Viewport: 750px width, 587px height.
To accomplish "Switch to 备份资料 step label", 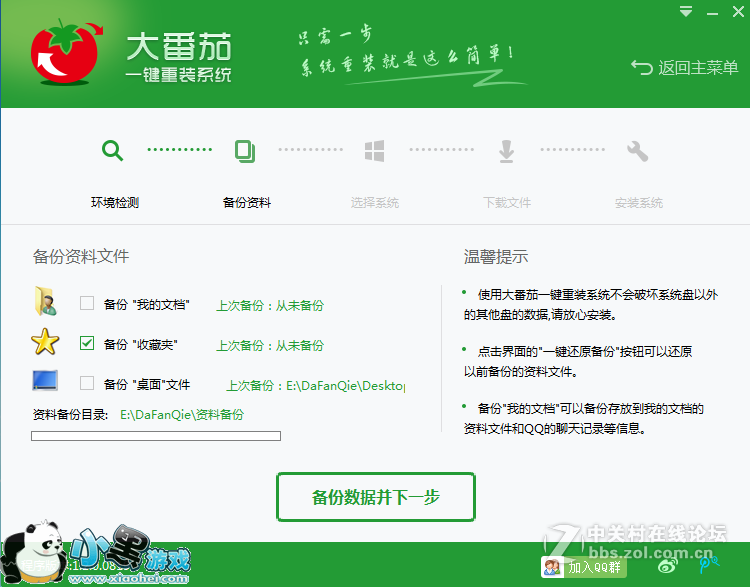I will click(x=247, y=203).
